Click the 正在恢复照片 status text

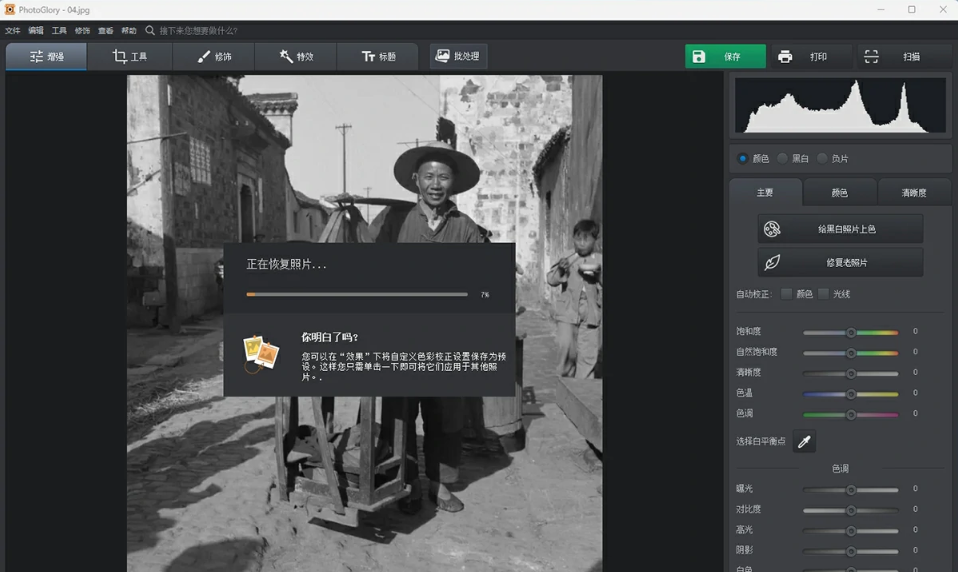click(x=286, y=264)
